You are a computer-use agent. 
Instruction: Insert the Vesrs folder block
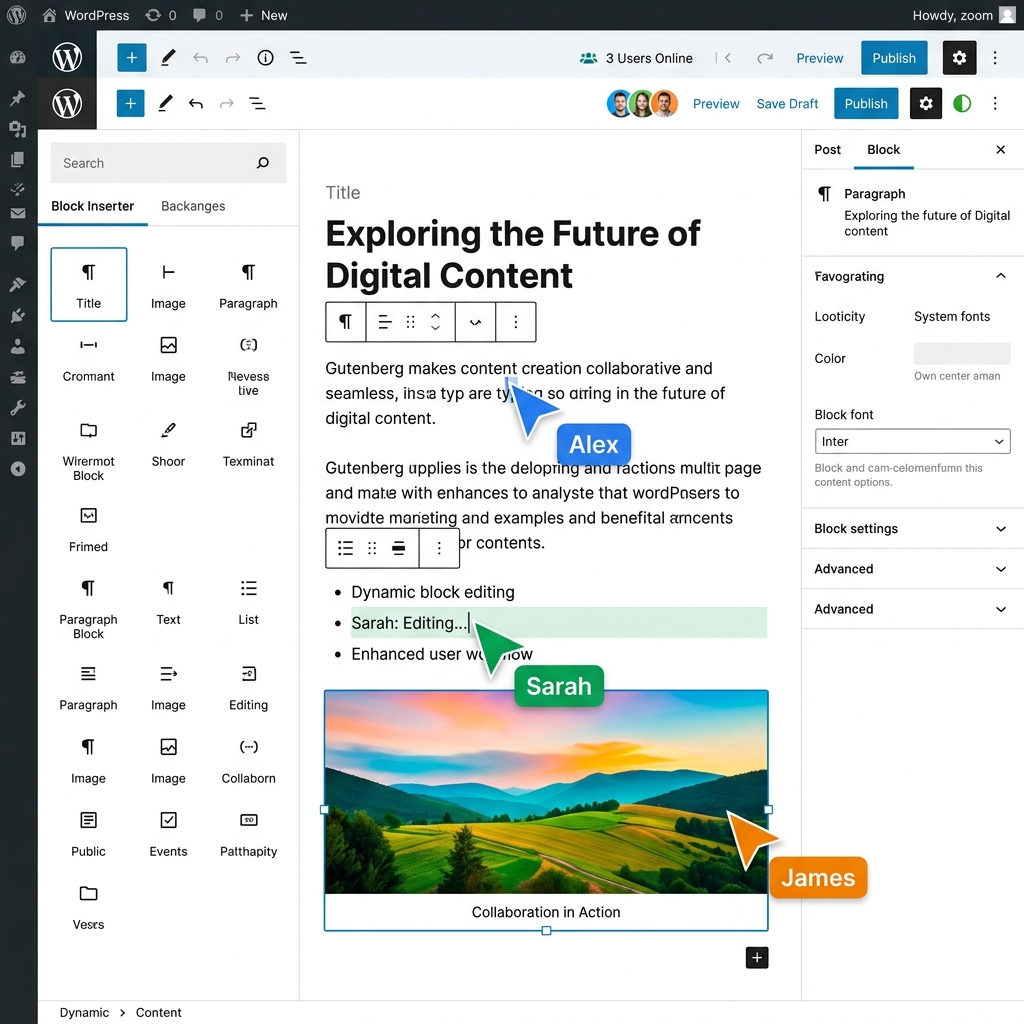88,907
